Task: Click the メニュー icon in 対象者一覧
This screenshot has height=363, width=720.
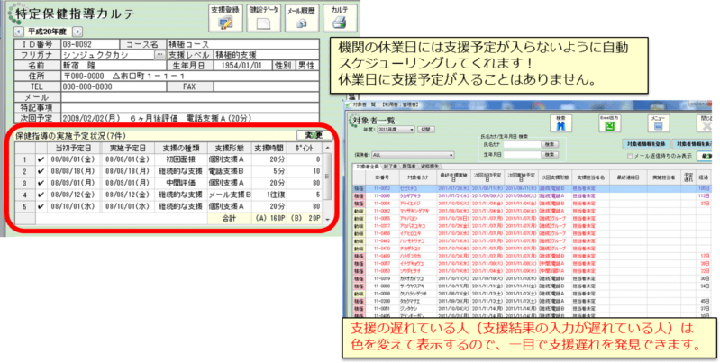Action: click(658, 123)
